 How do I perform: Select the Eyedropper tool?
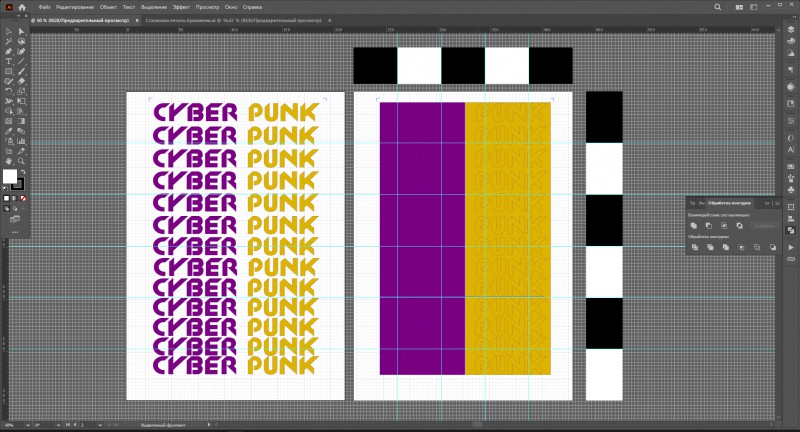coord(9,132)
